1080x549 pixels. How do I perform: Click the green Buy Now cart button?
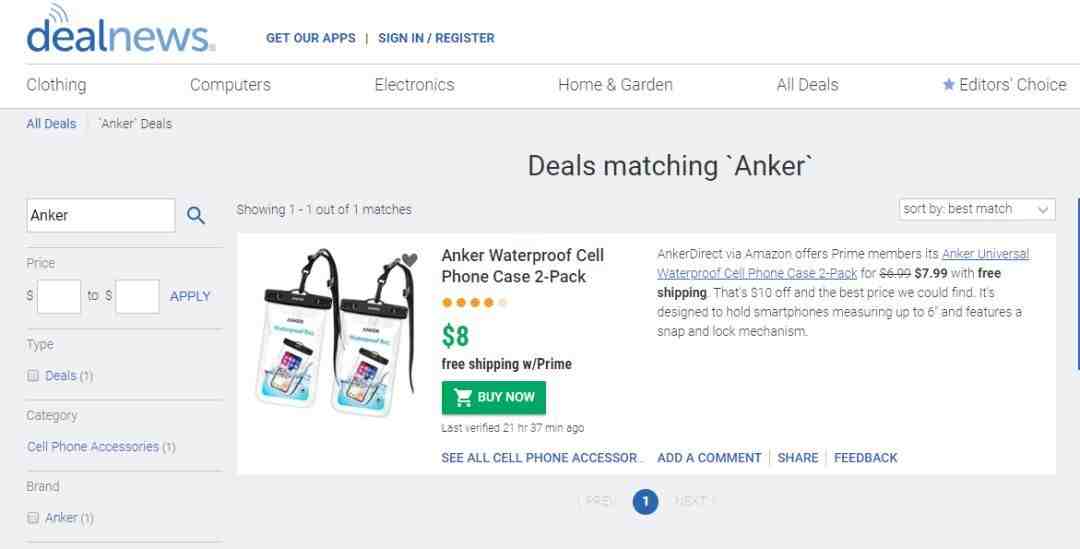tap(494, 397)
